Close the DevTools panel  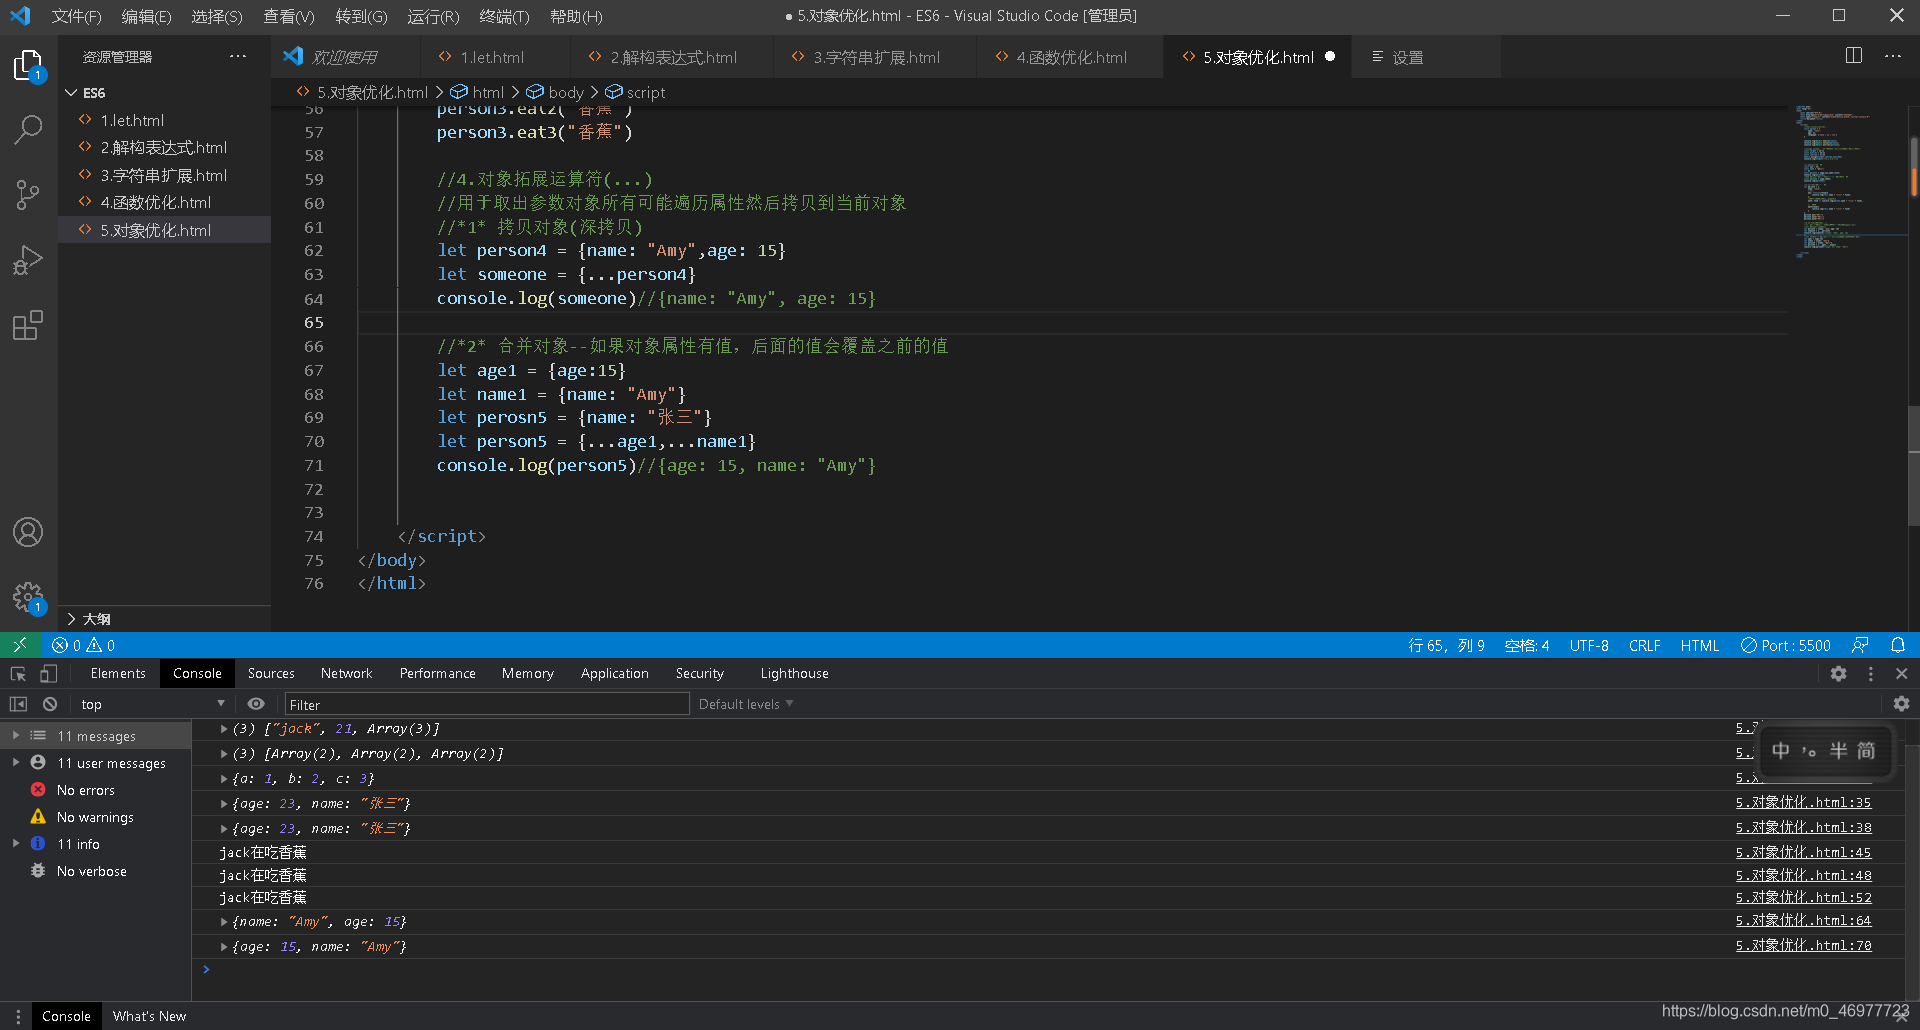coord(1901,673)
